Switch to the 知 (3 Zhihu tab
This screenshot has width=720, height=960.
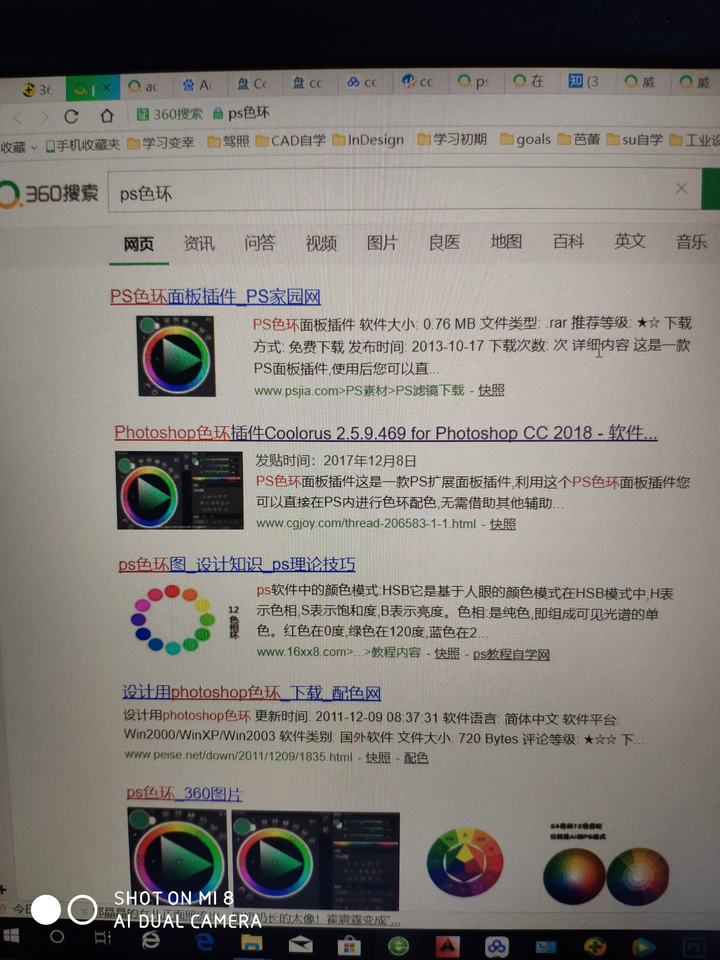click(x=583, y=80)
